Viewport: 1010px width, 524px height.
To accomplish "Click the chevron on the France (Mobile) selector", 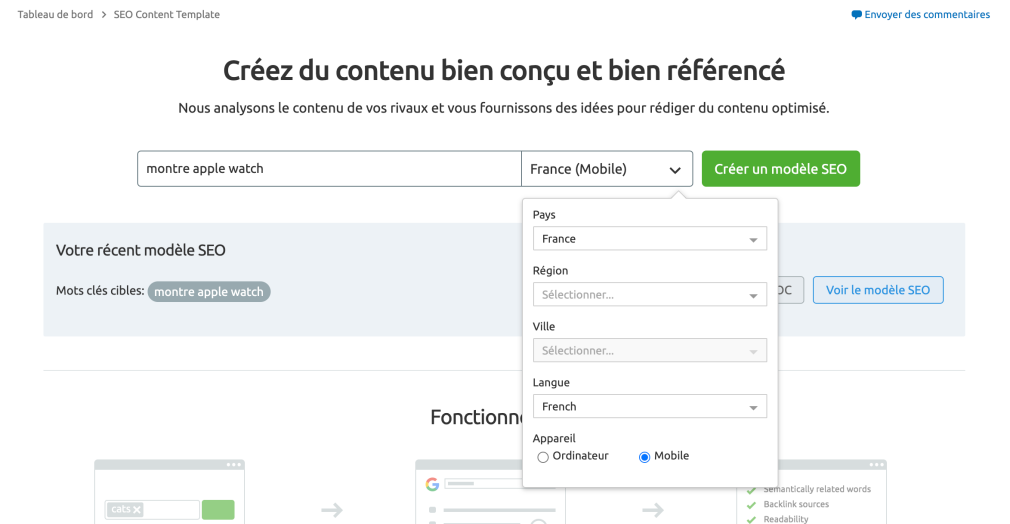I will pyautogui.click(x=674, y=170).
